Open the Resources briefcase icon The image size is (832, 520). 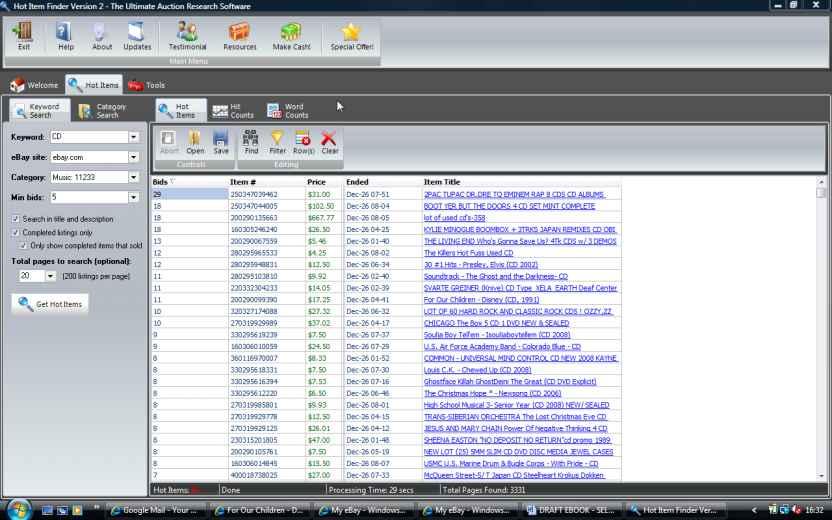pos(240,33)
